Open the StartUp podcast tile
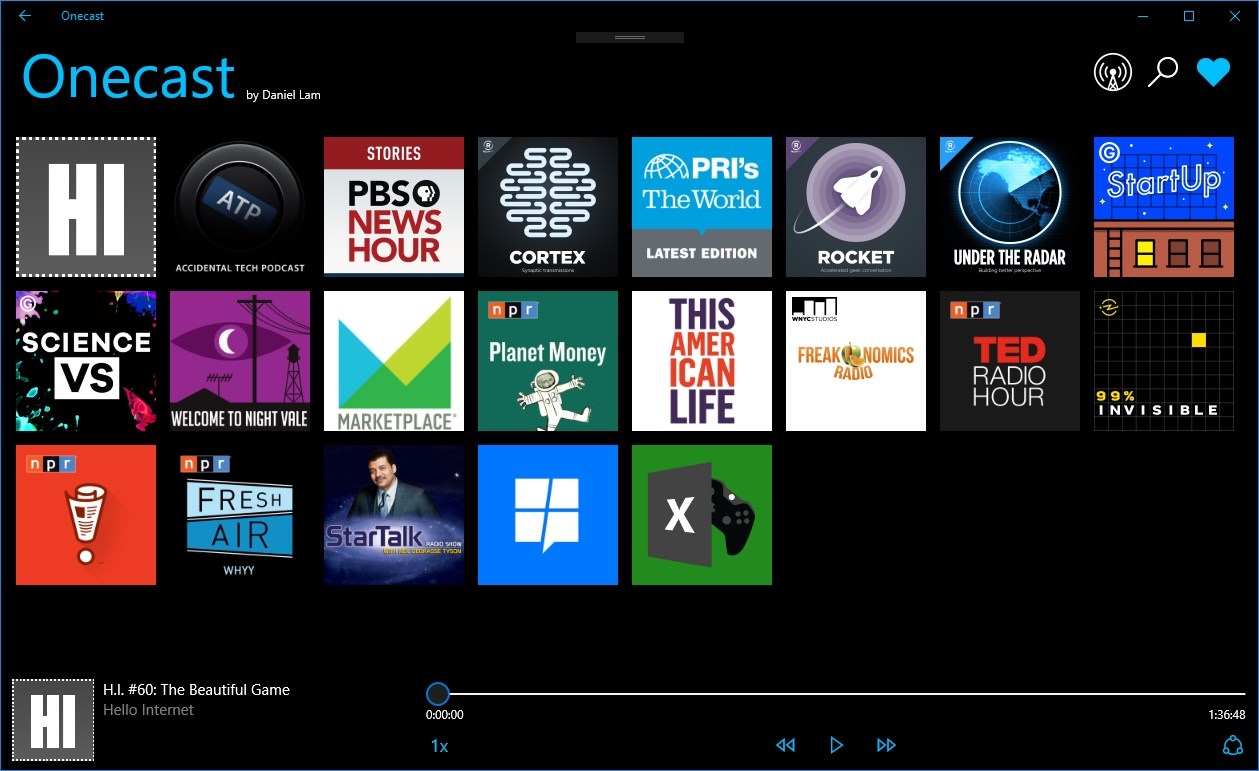This screenshot has height=771, width=1259. [x=1164, y=207]
